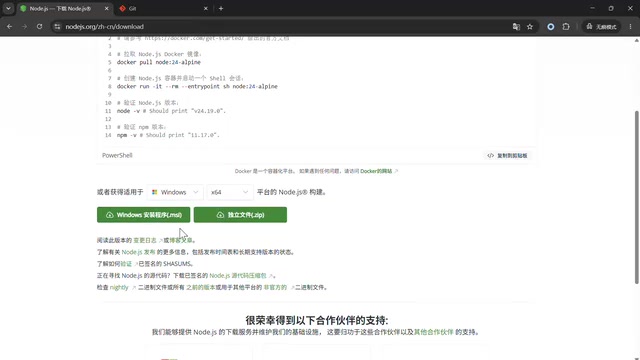Close the Git tab
Viewport: 640px width, 360px height.
coord(206,9)
